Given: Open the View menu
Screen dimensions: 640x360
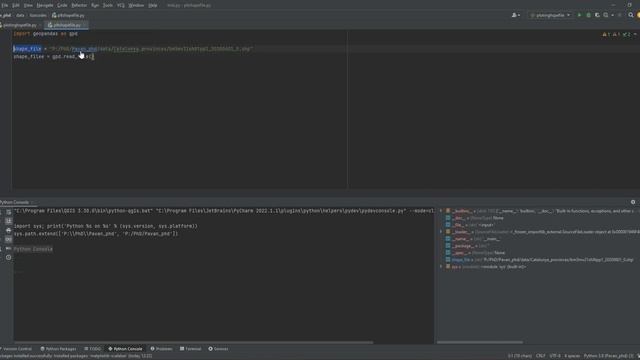Looking at the screenshot, I should click(28, 5).
